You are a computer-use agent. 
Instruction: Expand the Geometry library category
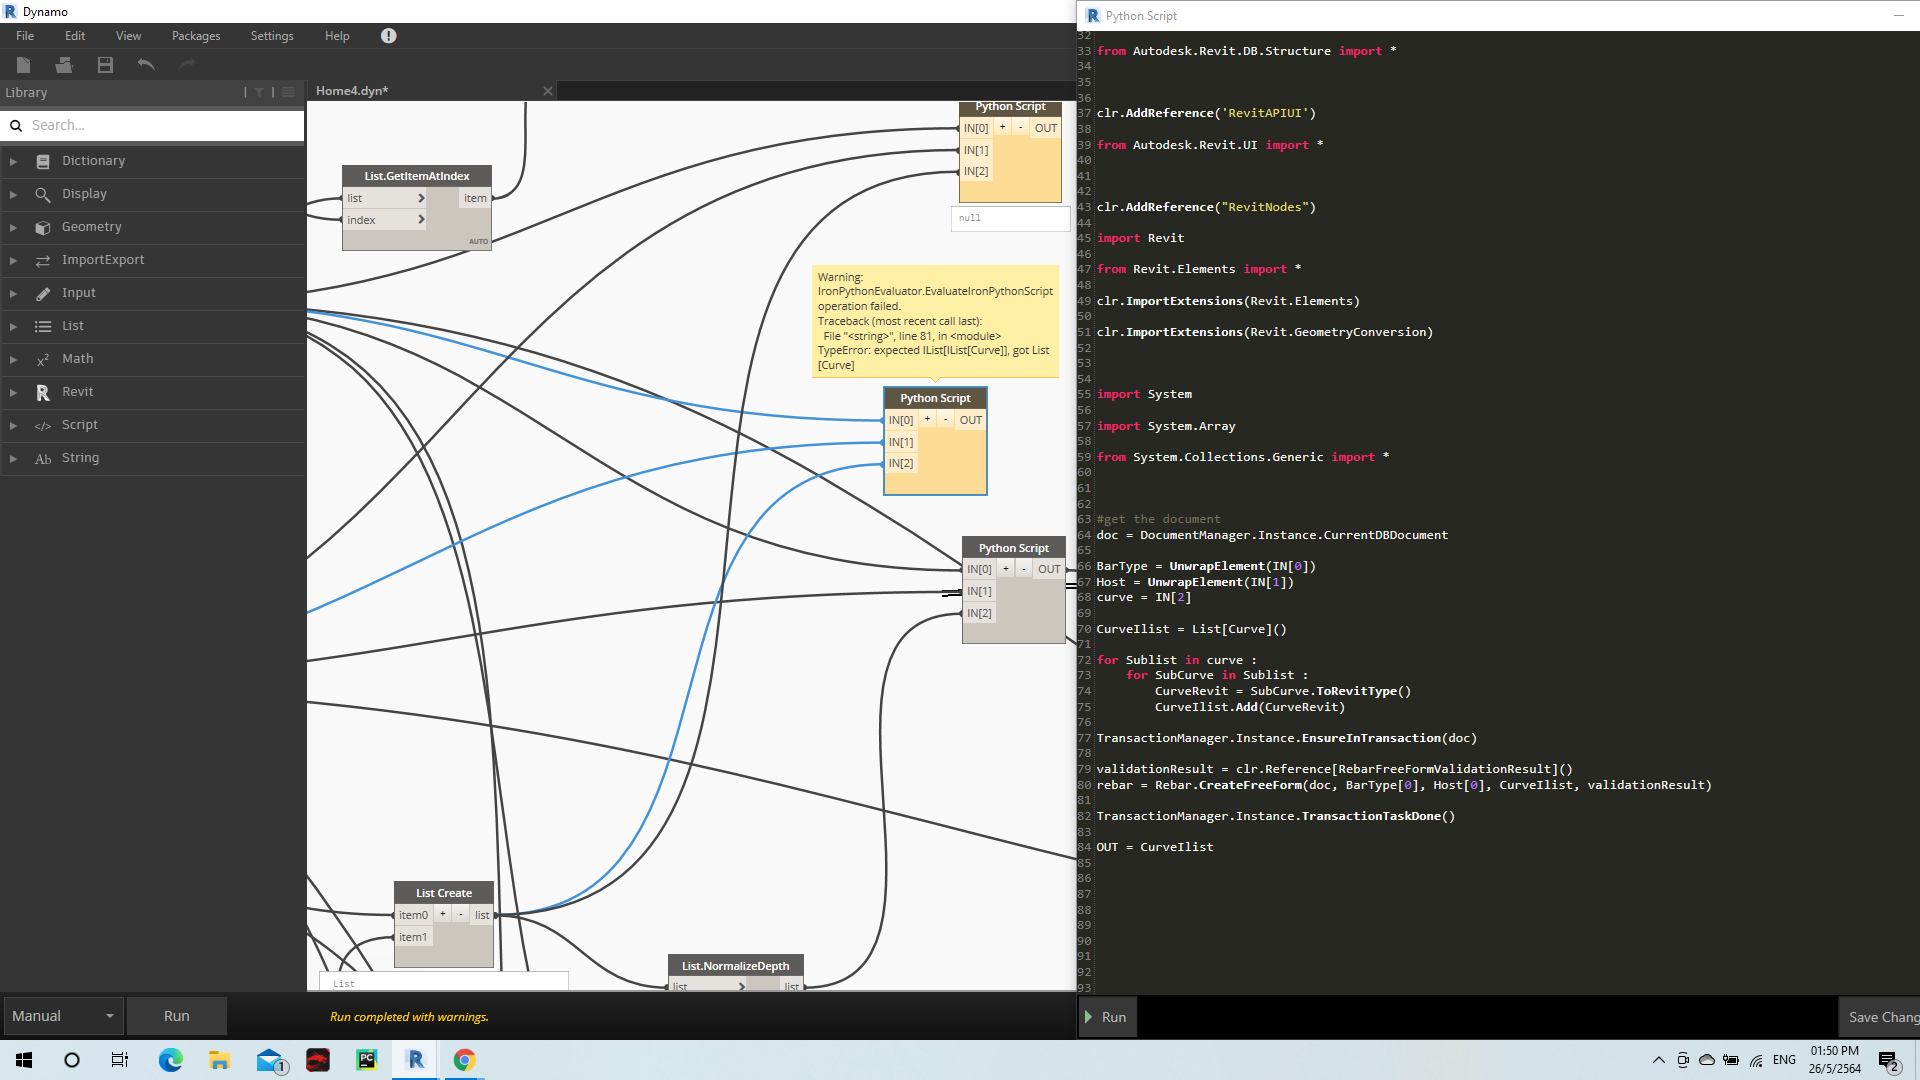[x=13, y=227]
